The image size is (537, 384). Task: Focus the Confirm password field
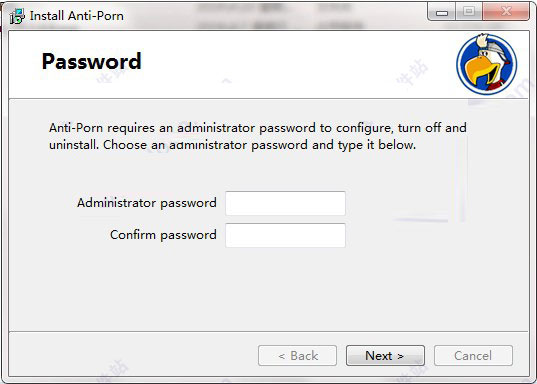[285, 235]
